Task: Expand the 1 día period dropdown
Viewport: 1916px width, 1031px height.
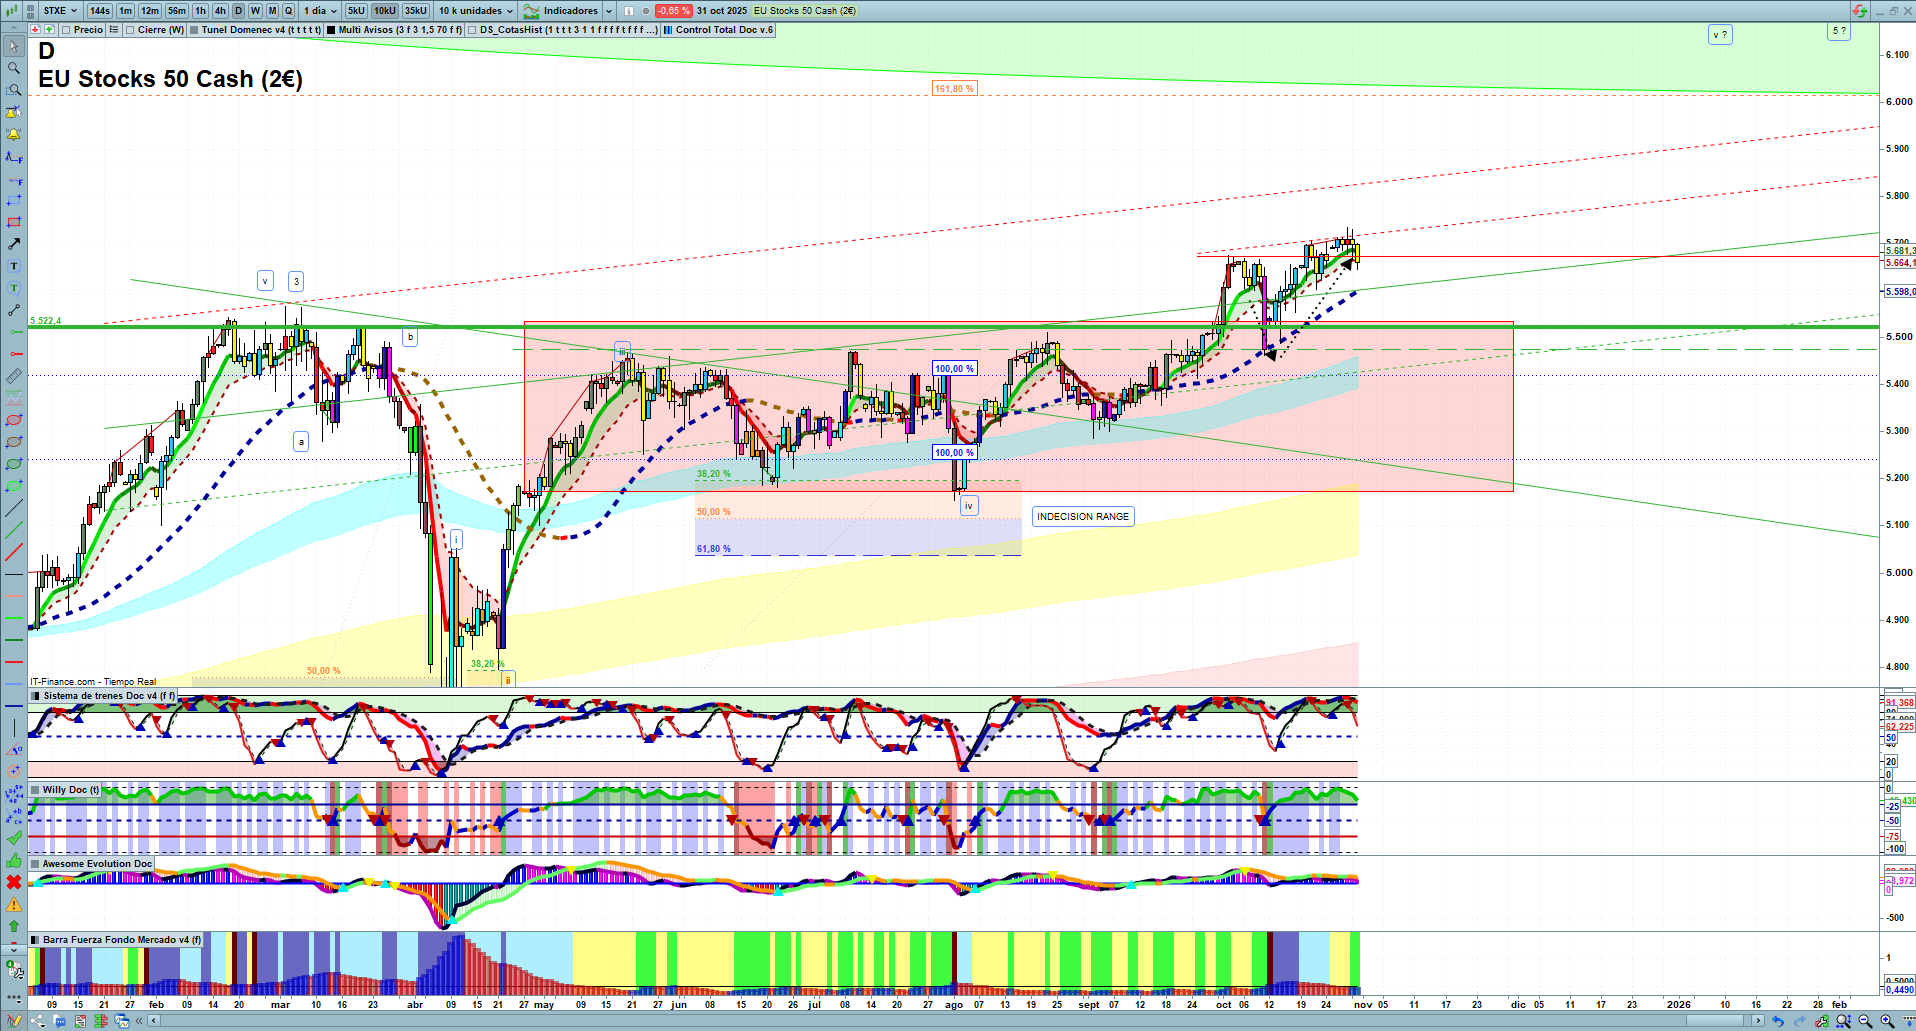Action: point(320,11)
